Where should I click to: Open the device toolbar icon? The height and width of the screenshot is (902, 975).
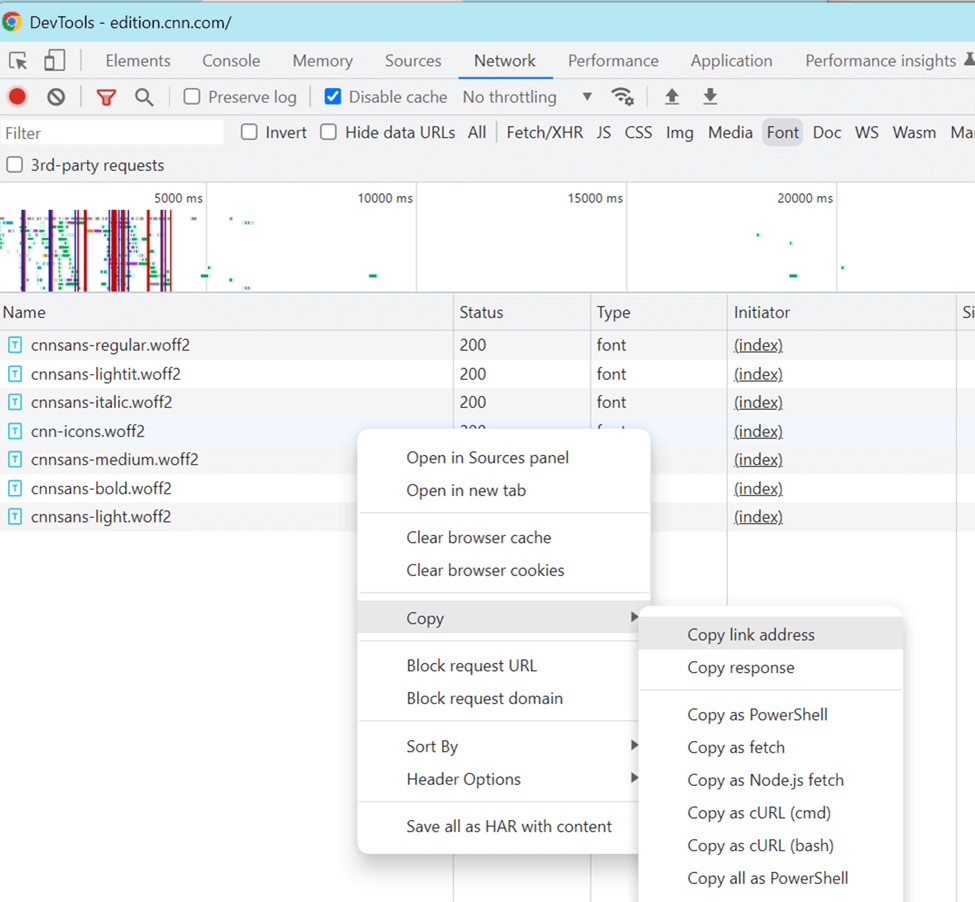(x=54, y=60)
